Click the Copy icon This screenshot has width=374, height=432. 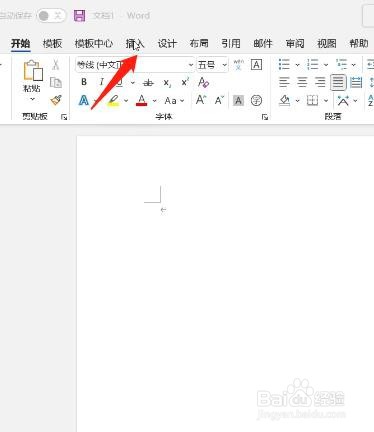56,82
